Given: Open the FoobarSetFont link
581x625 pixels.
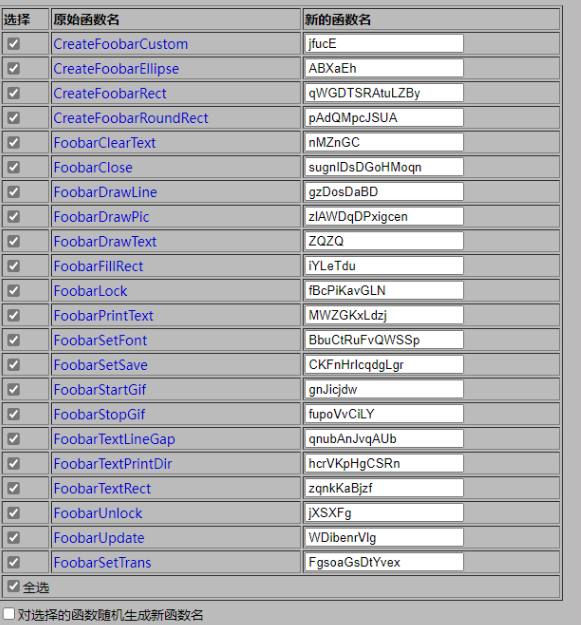Looking at the screenshot, I should [100, 340].
